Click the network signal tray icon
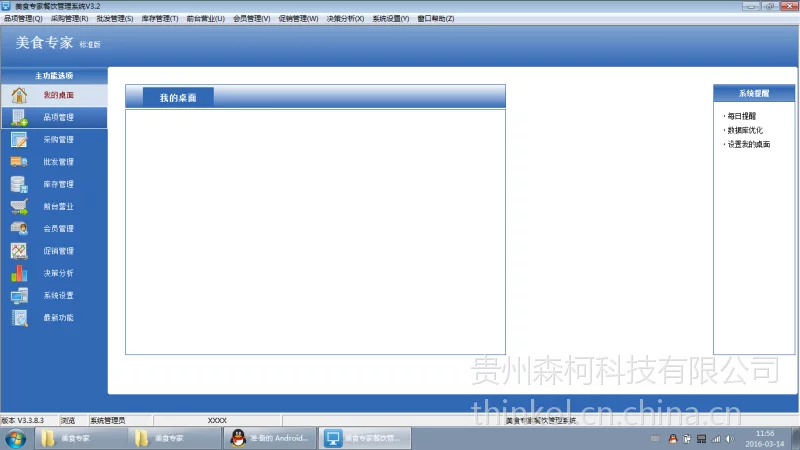800x450 pixels. point(716,439)
